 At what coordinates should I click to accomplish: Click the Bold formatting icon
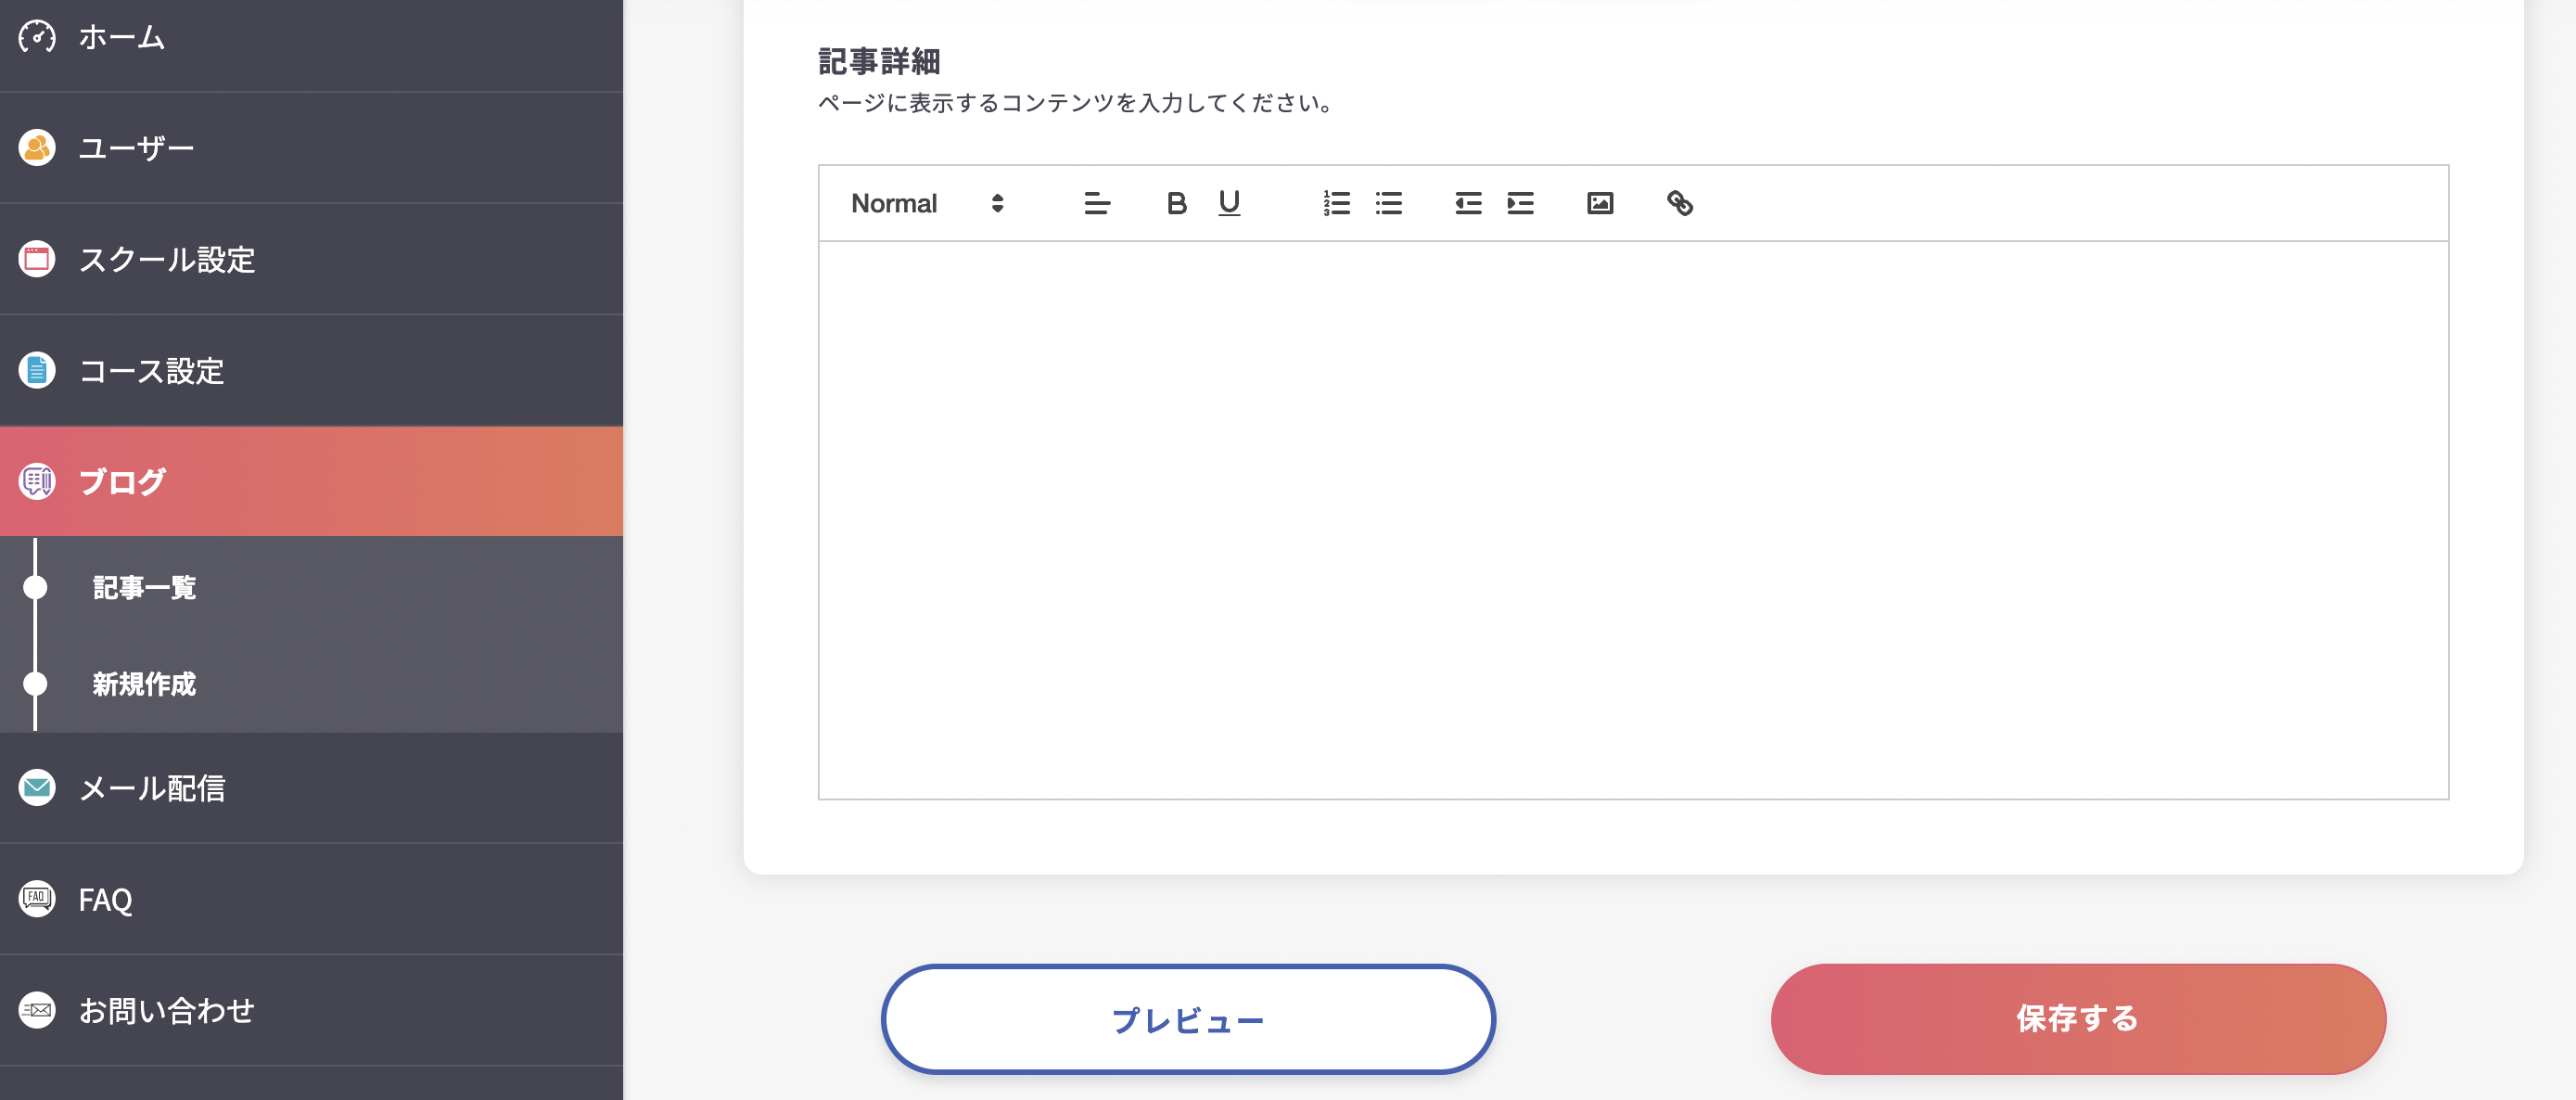click(x=1177, y=202)
